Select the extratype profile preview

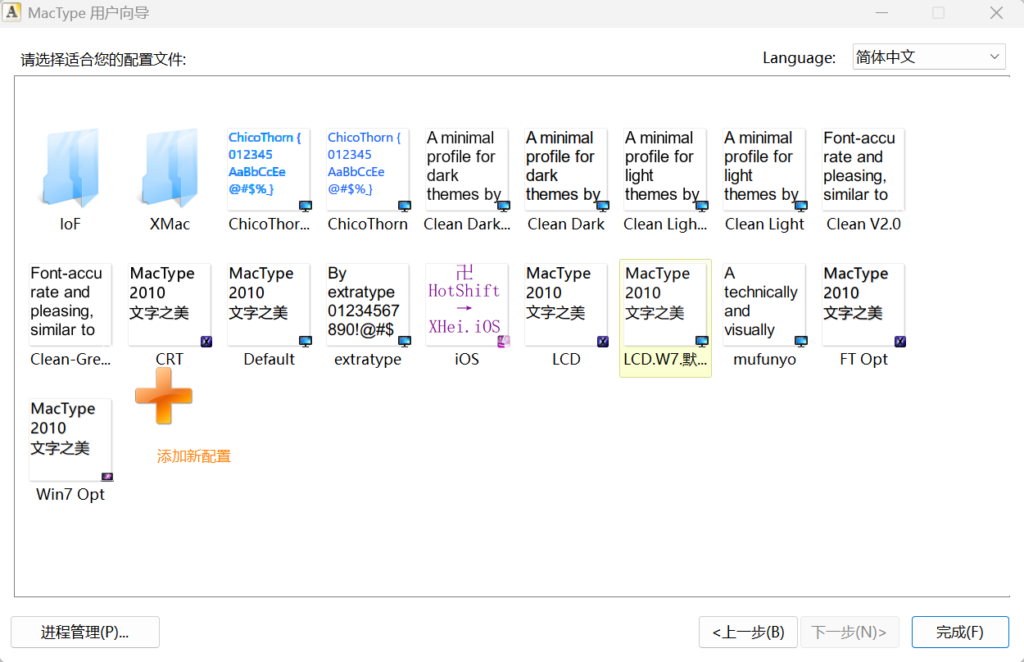[x=368, y=305]
